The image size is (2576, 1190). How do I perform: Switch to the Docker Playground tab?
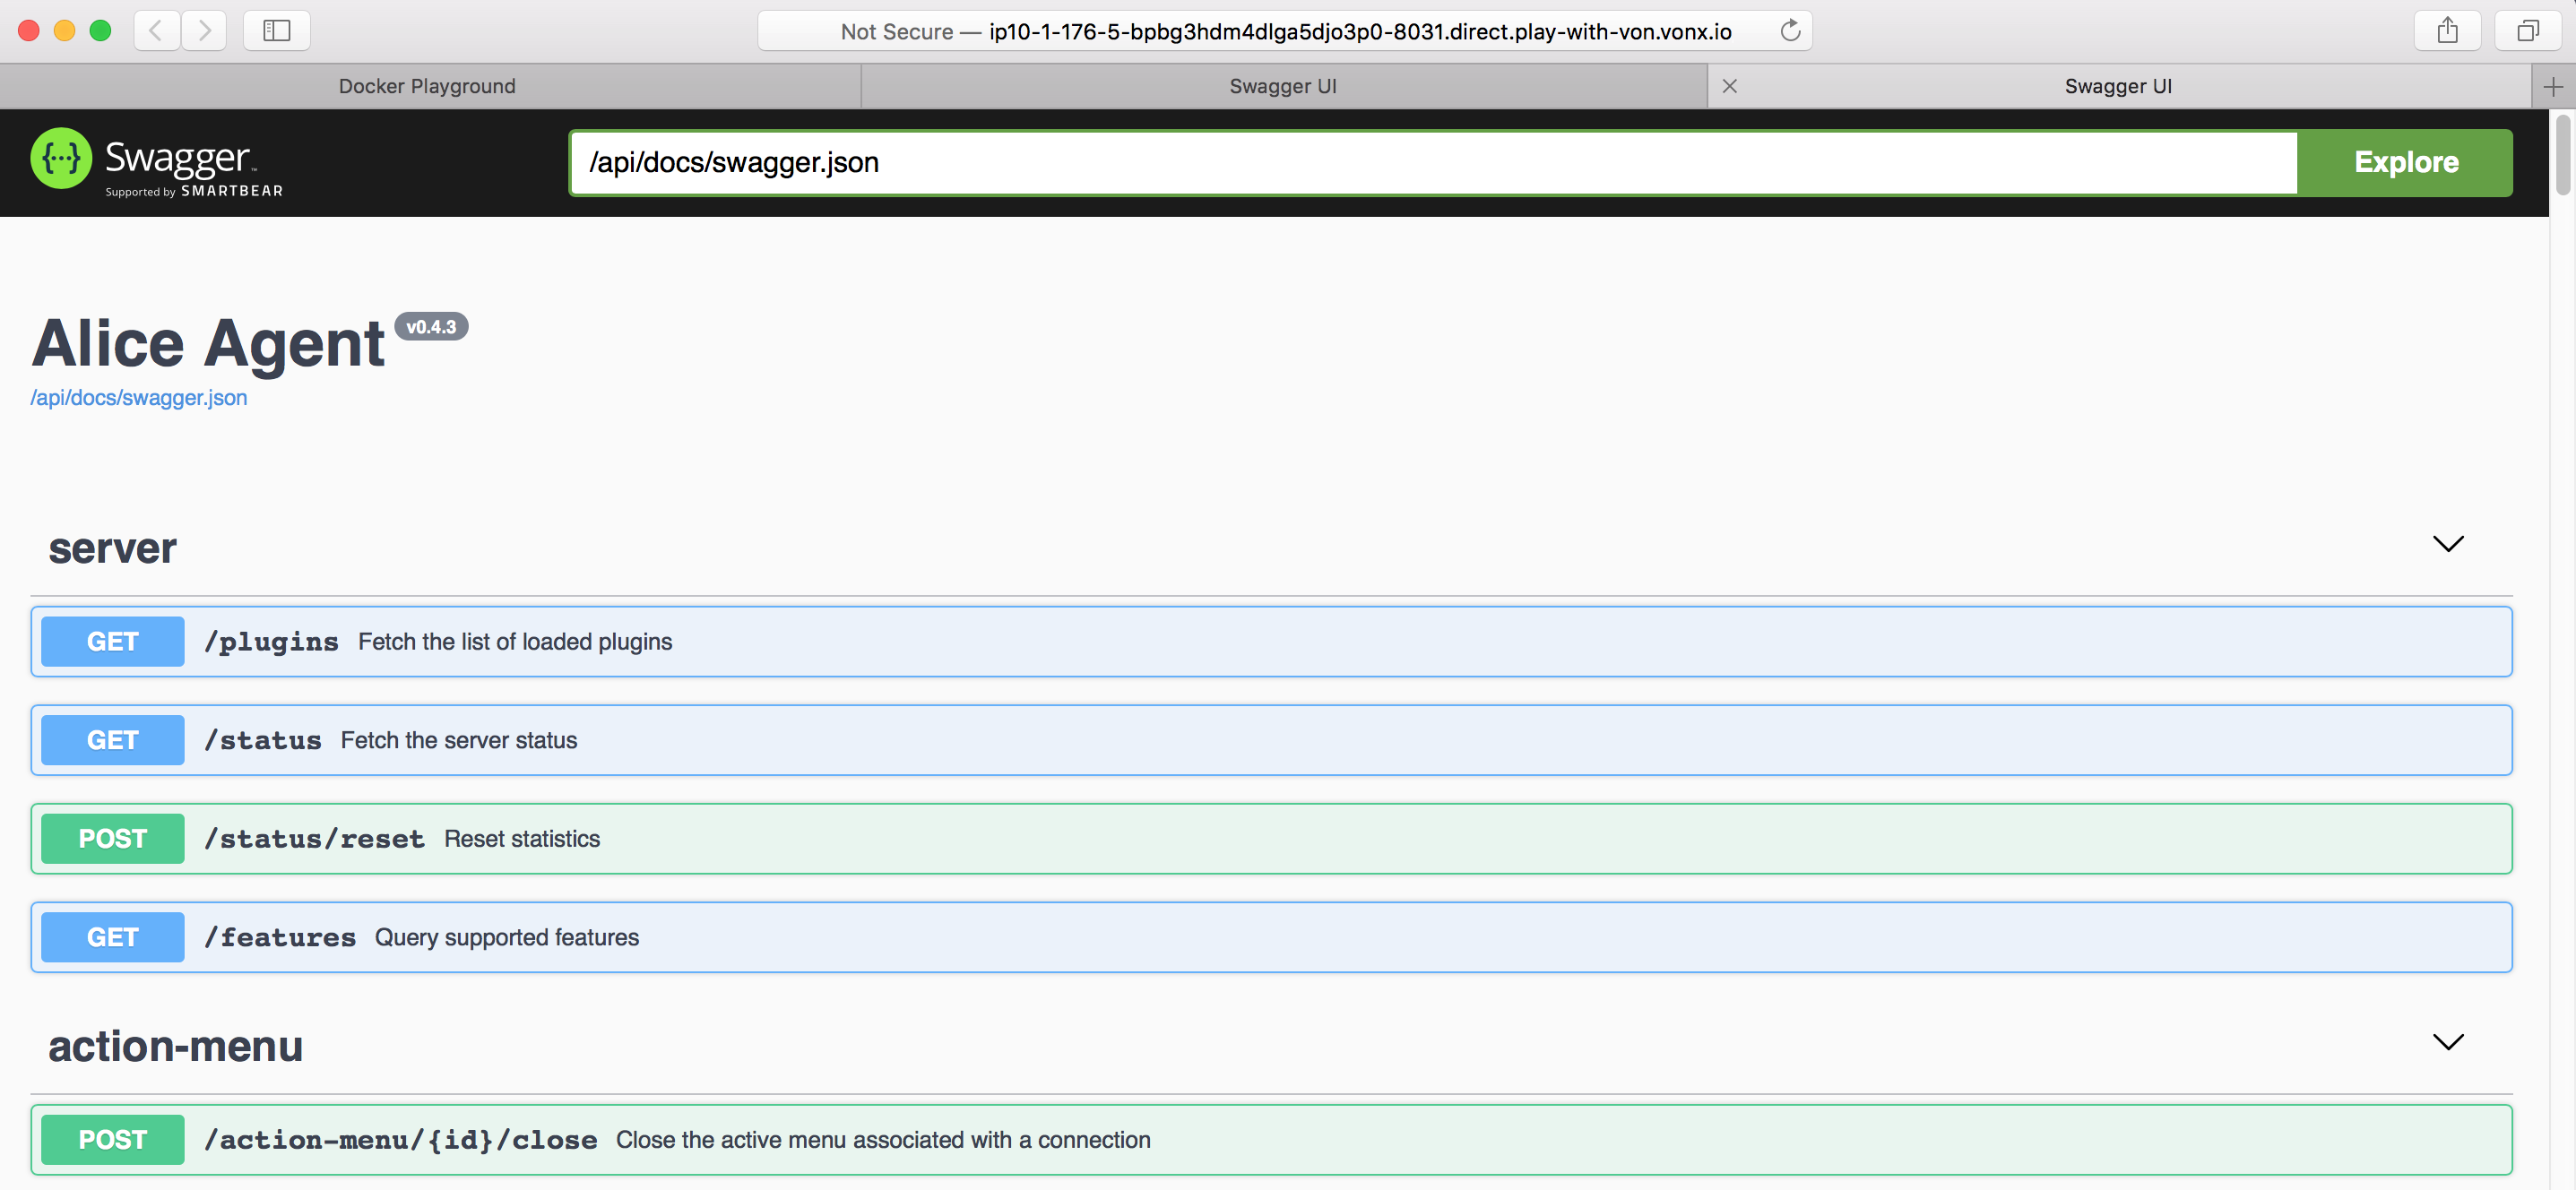pos(427,85)
